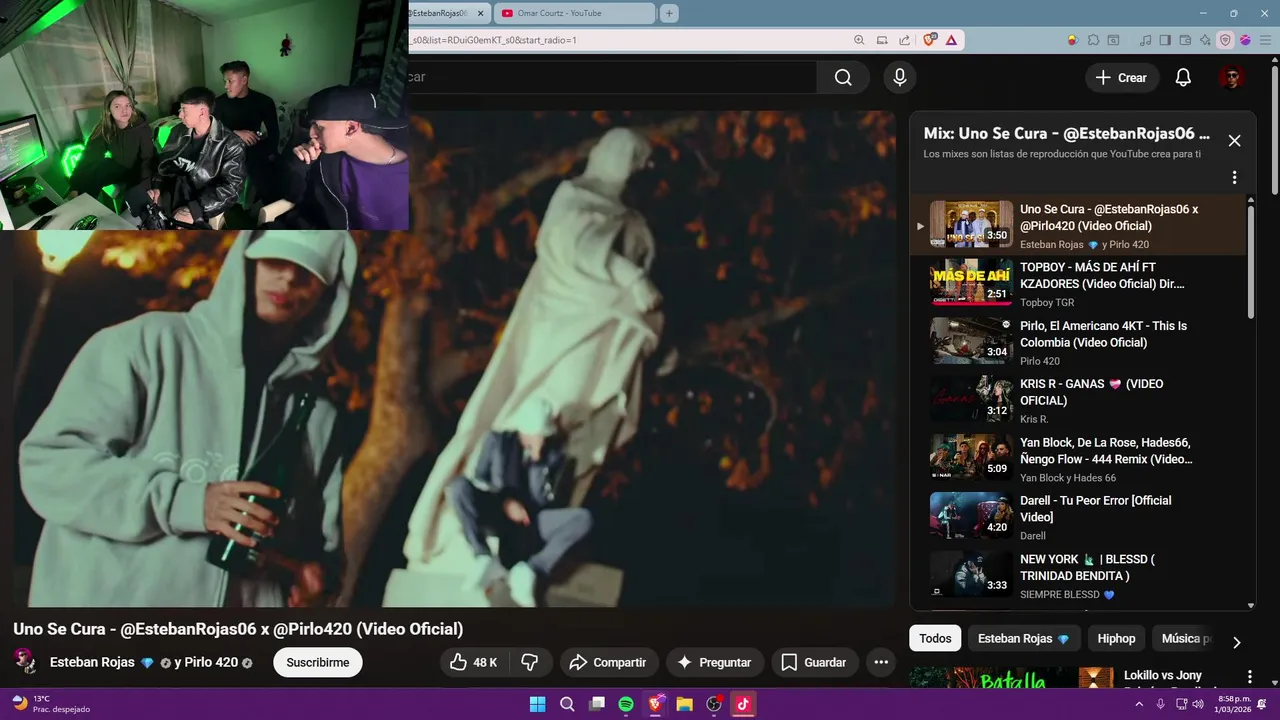Click the YouTube search input field
This screenshot has width=1280, height=720.
[612, 77]
